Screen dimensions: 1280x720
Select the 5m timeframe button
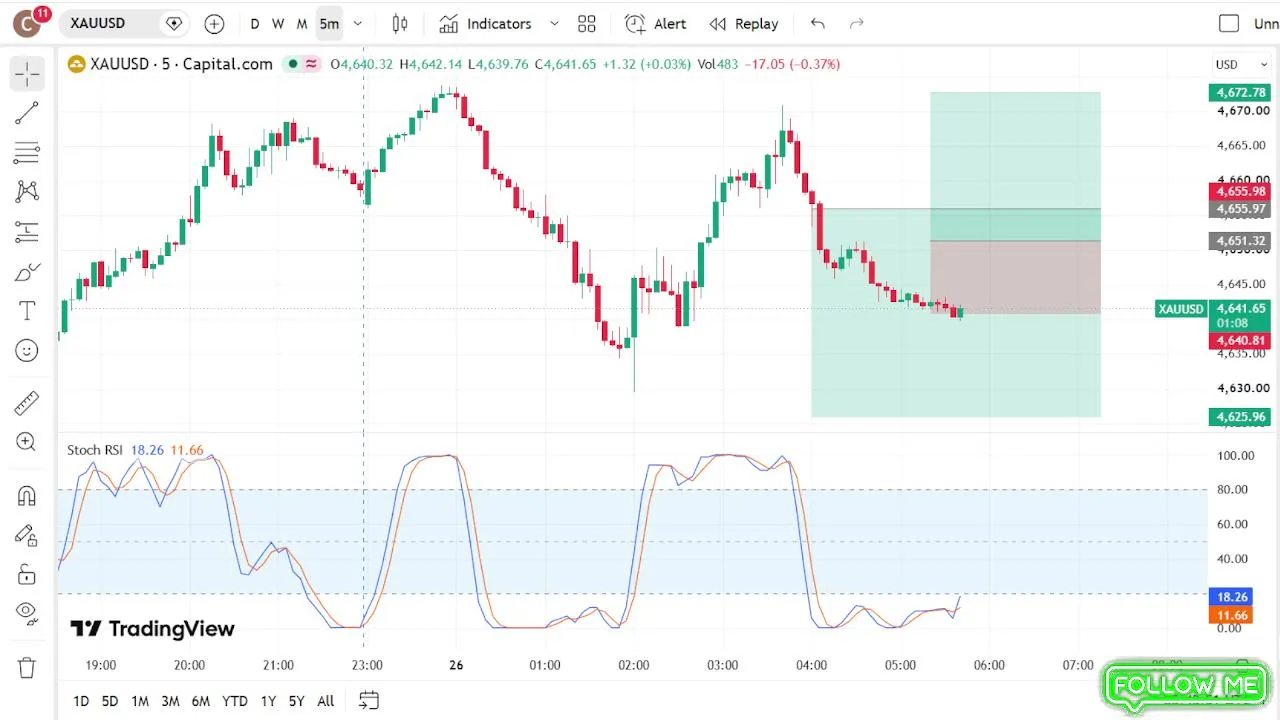pos(329,23)
